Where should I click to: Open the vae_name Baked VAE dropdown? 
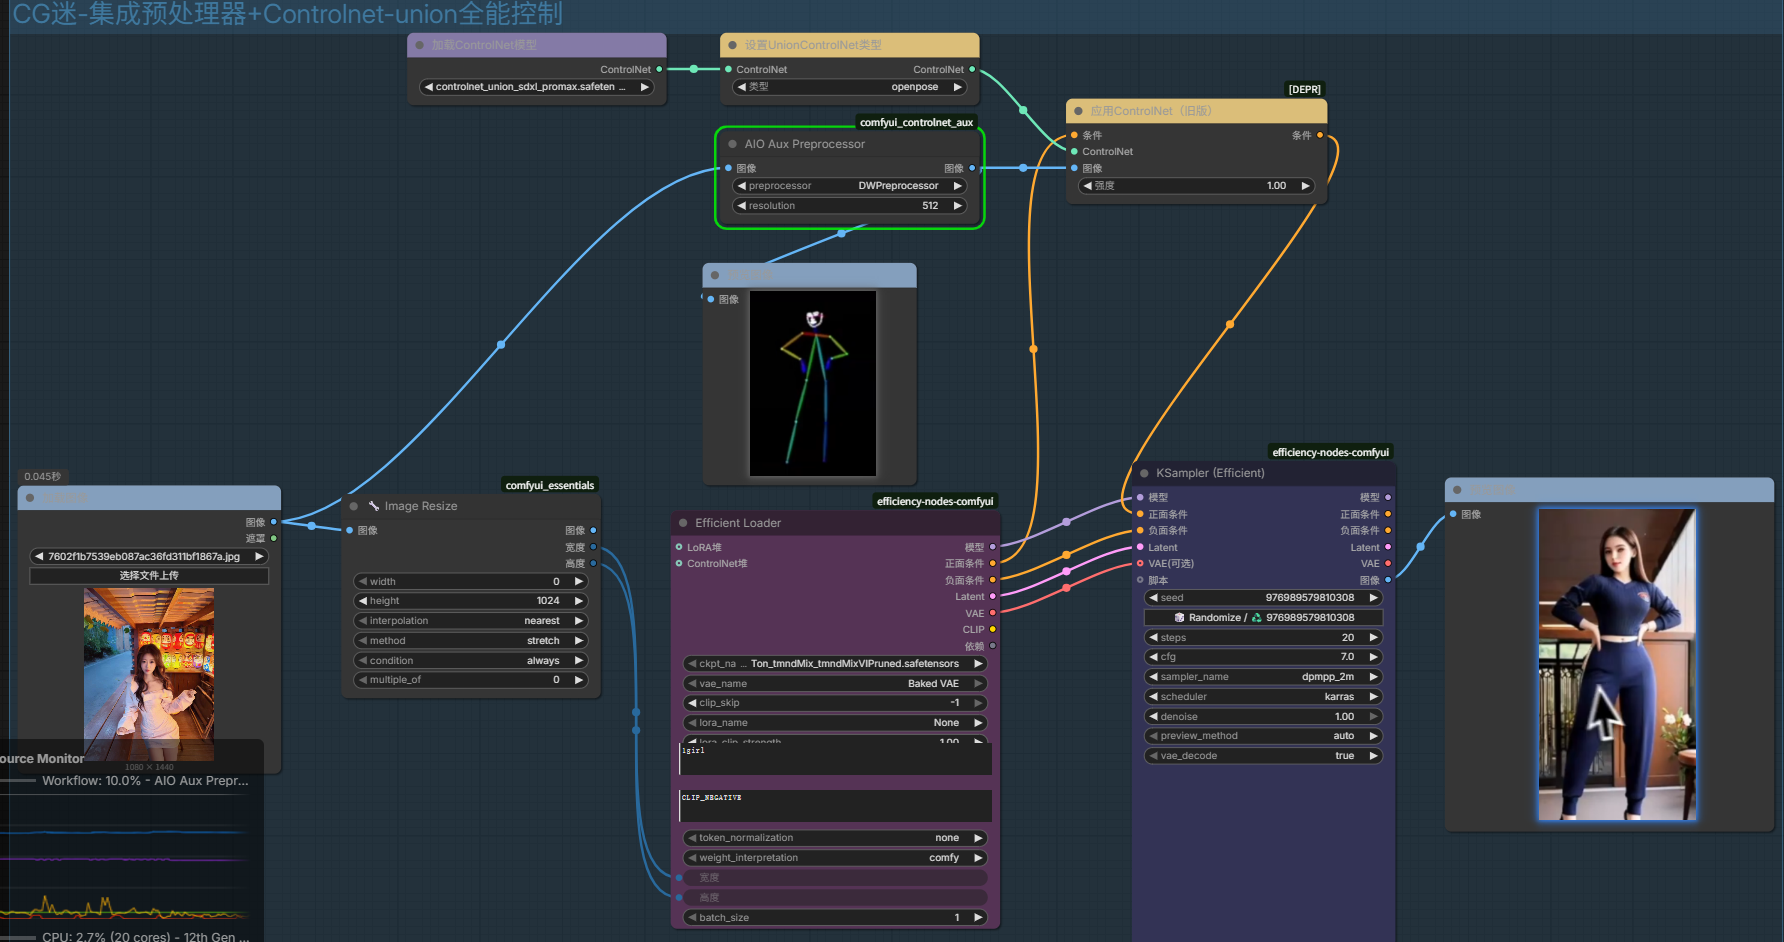pyautogui.click(x=835, y=684)
